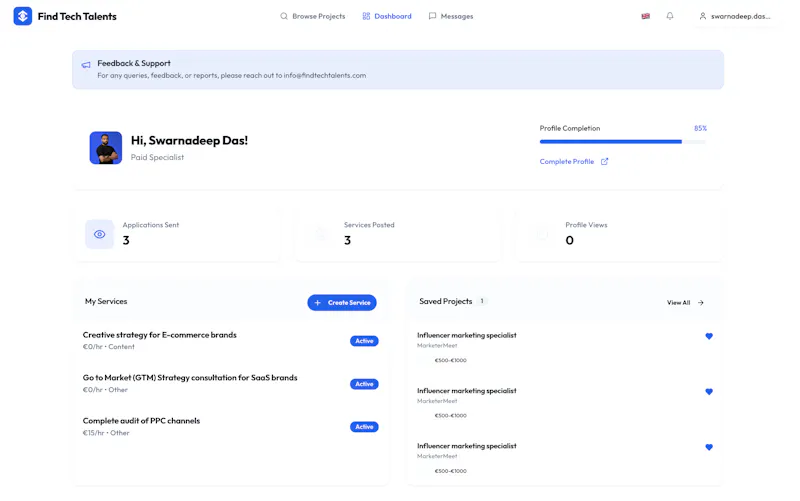Viewport: 800px width, 501px height.
Task: Click the Profile Completion progress bar
Action: pyautogui.click(x=623, y=142)
